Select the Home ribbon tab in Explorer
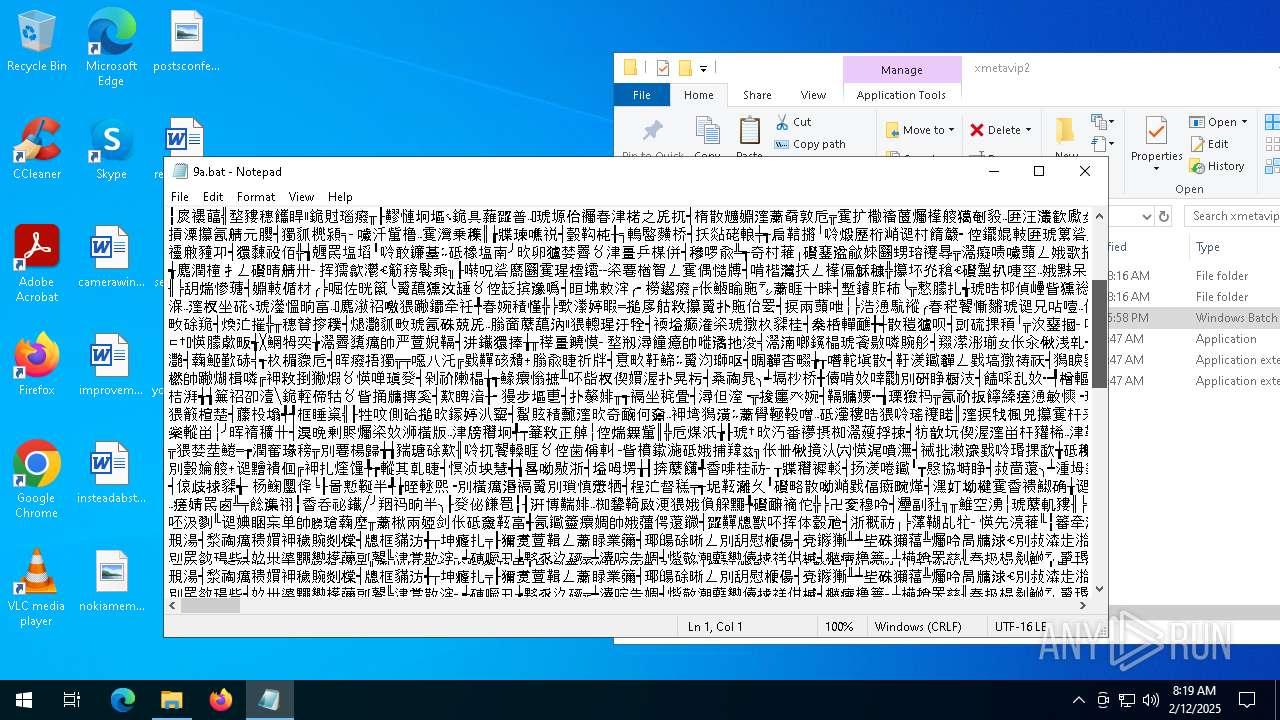The height and width of the screenshot is (720, 1280). (x=698, y=95)
